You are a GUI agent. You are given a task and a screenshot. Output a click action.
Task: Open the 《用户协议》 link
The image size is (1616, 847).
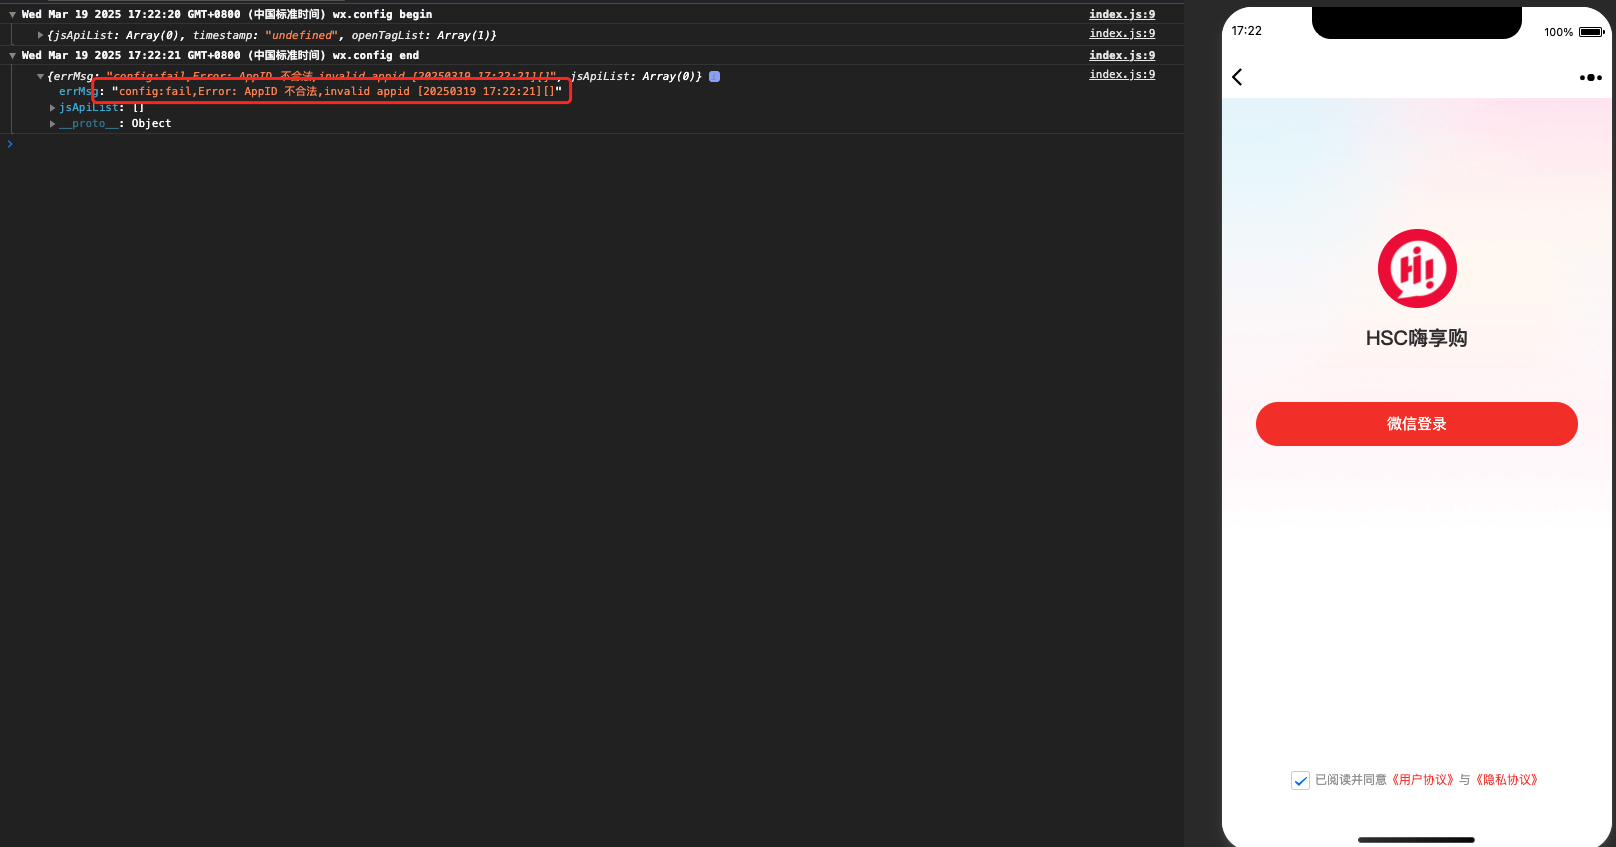tap(1422, 780)
